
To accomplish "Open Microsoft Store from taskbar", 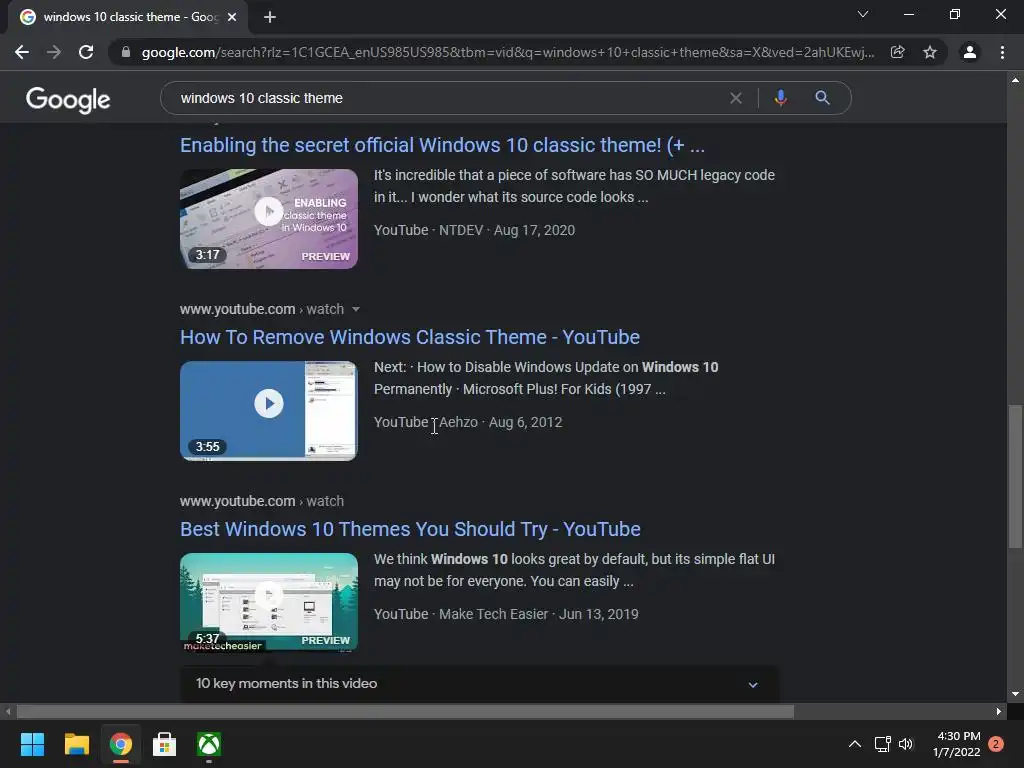I will [165, 744].
